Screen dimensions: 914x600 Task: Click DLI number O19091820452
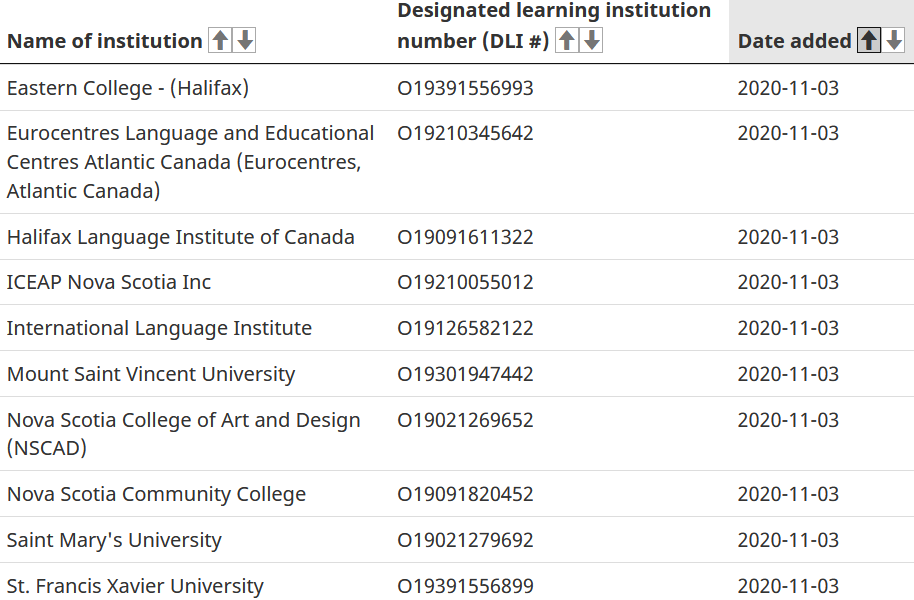click(x=465, y=494)
